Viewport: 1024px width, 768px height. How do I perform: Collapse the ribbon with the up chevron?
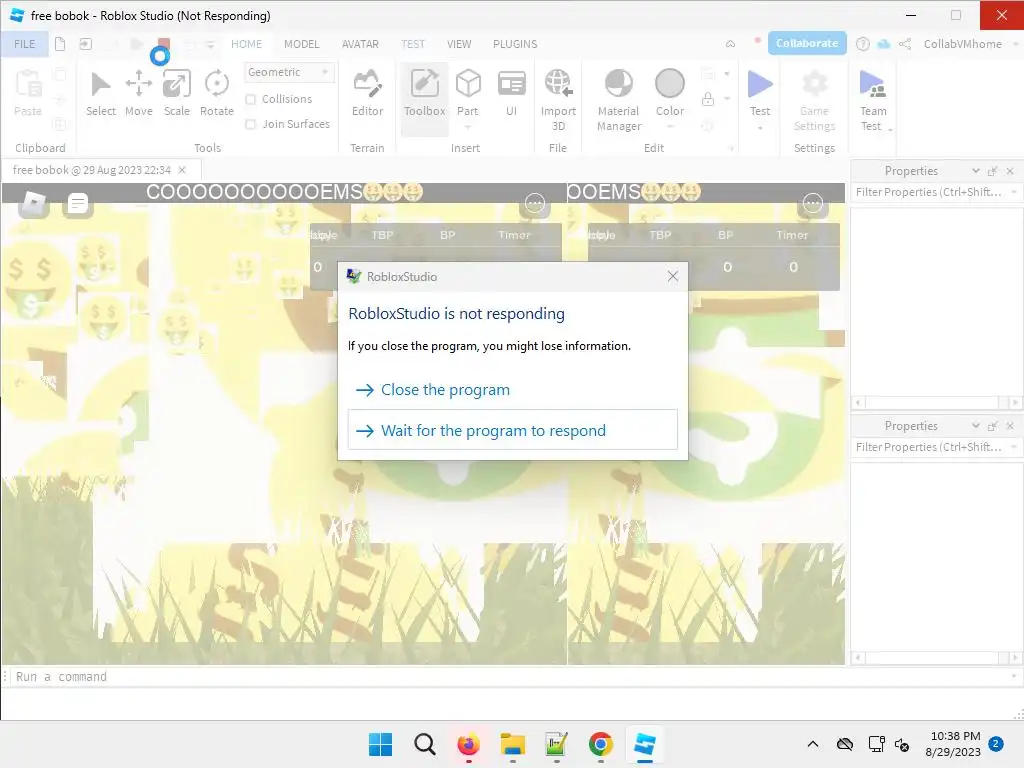point(730,44)
